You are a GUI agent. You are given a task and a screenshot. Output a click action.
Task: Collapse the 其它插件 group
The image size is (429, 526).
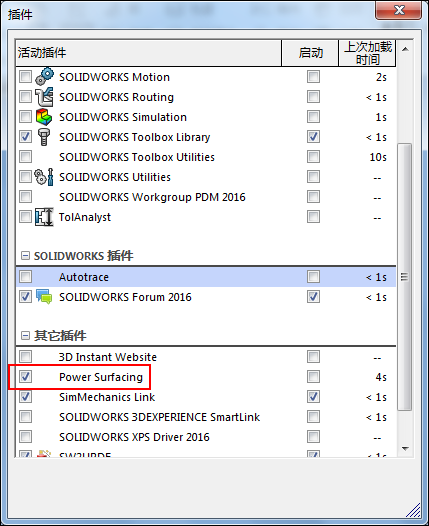point(25,335)
